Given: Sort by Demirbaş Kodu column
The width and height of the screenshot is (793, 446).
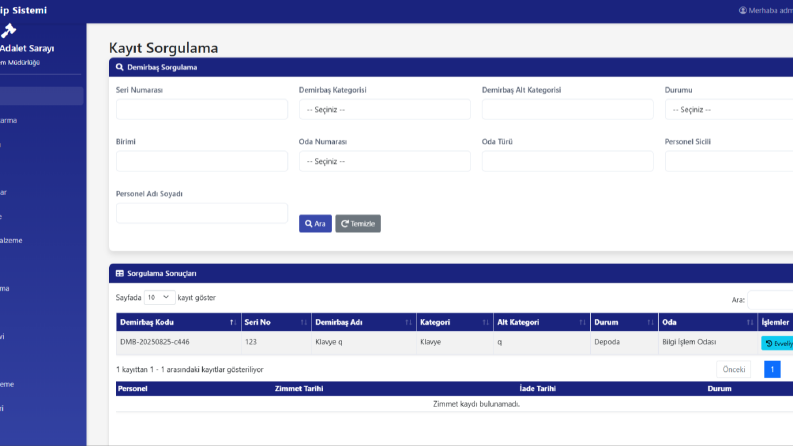Looking at the screenshot, I should tap(178, 322).
